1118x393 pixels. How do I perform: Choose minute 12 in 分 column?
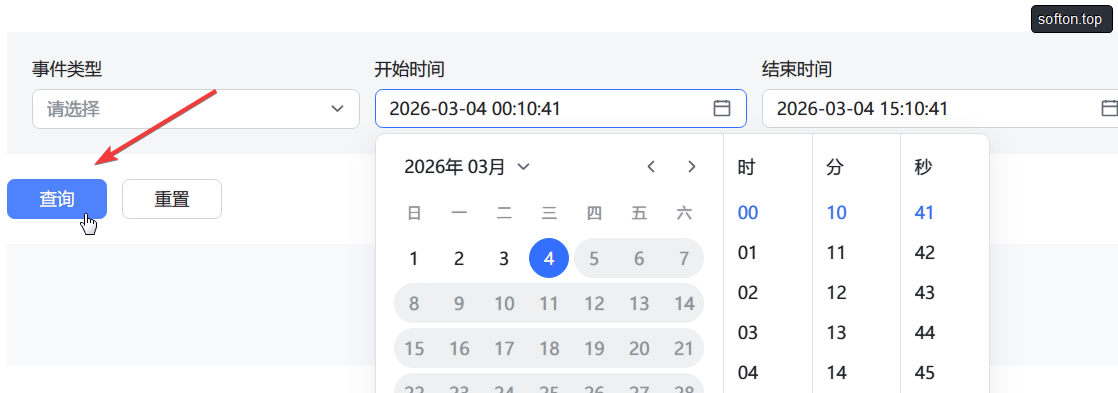tap(836, 292)
